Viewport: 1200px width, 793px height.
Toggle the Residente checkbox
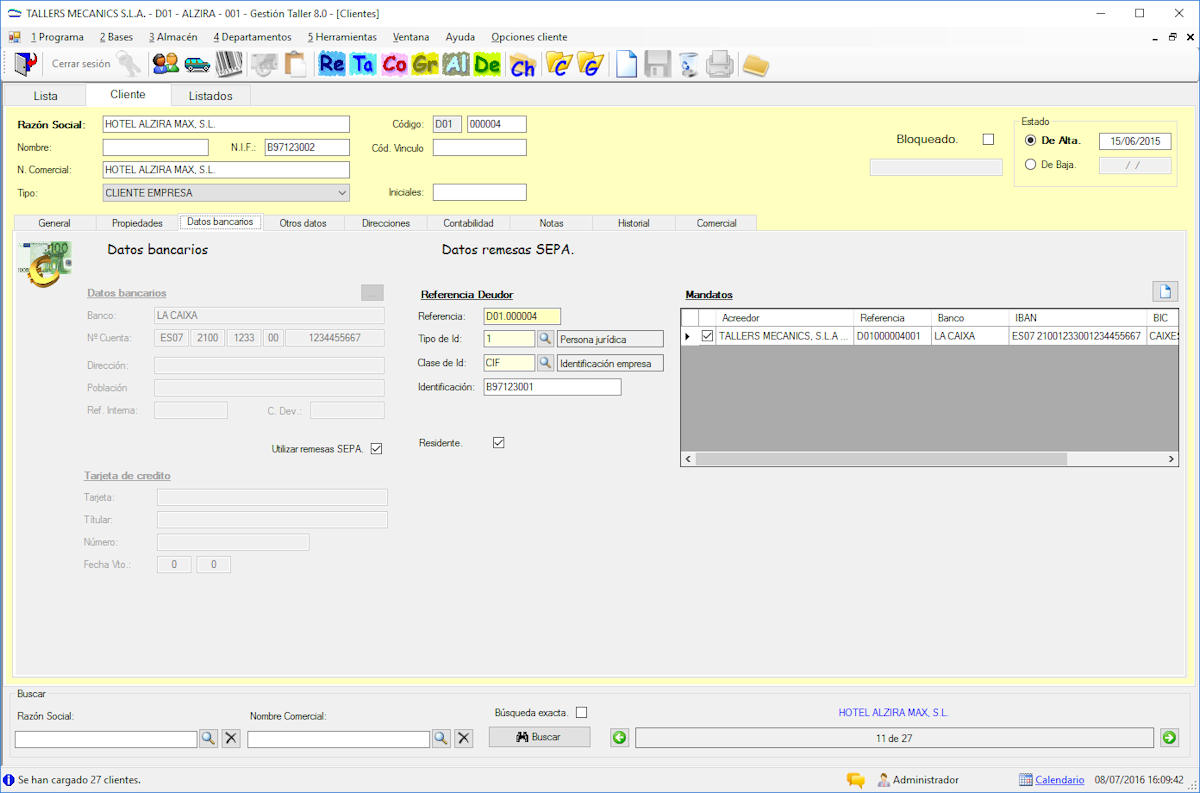click(499, 442)
